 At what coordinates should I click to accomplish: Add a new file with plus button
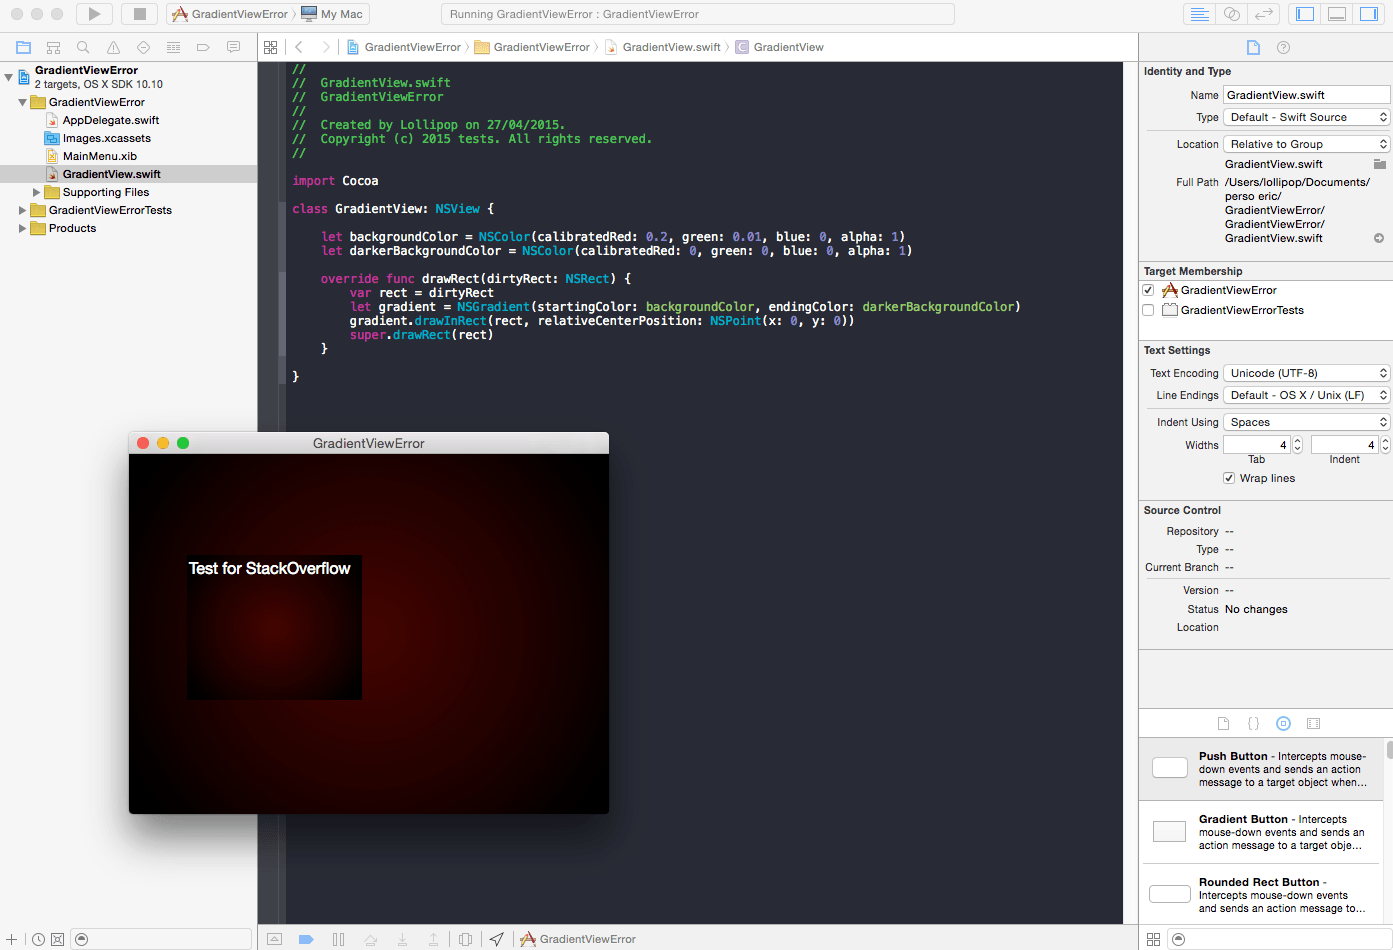[x=12, y=939]
